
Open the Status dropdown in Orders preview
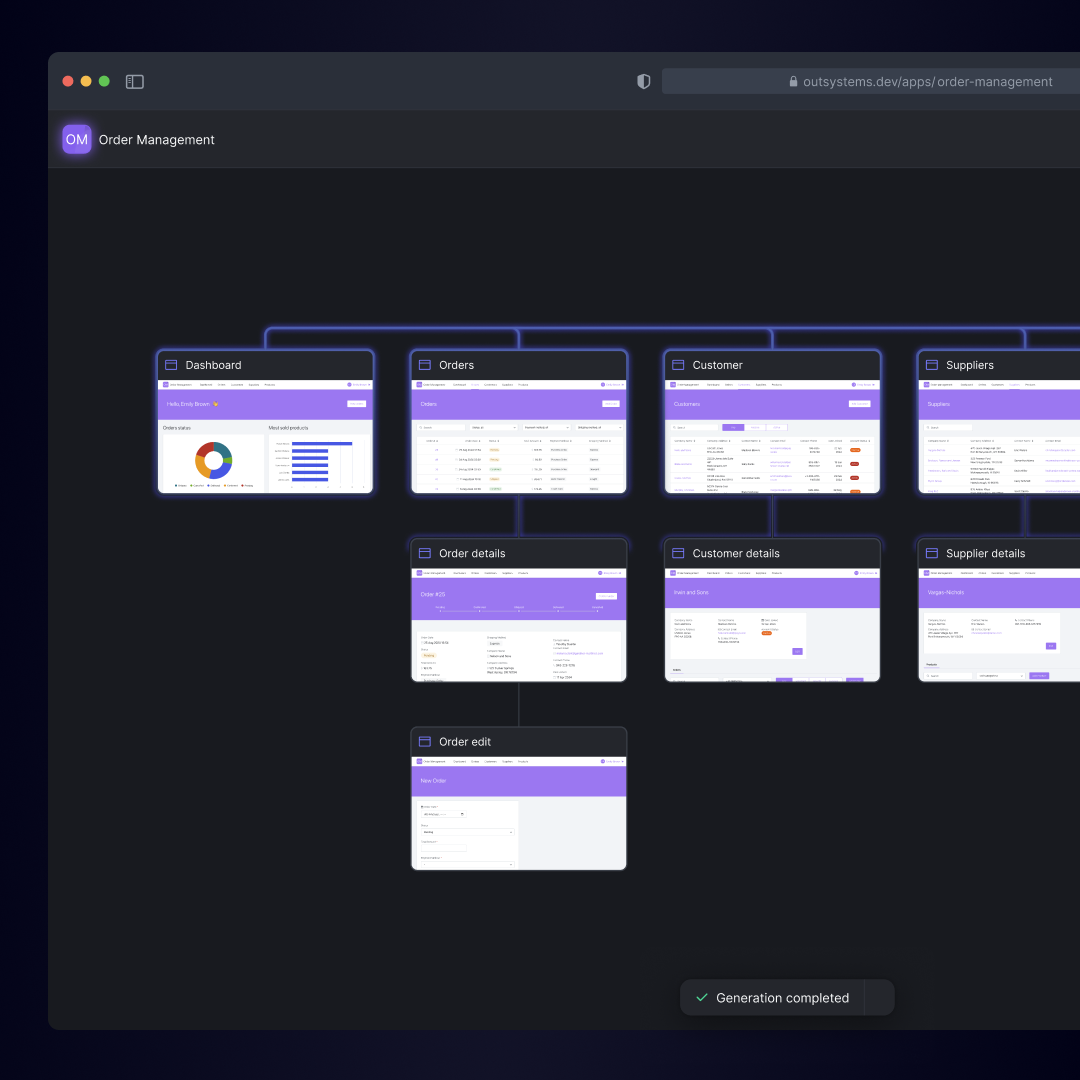tap(494, 427)
